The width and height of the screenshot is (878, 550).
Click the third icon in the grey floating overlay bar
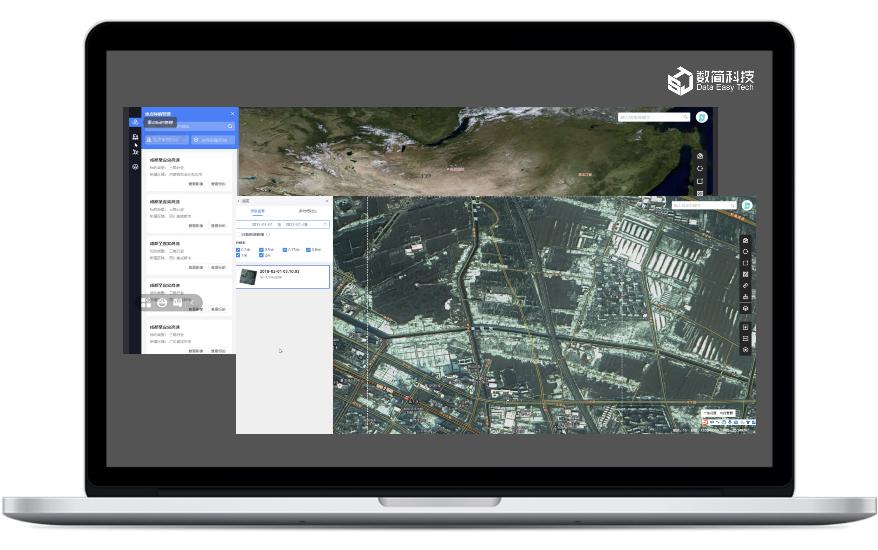(178, 303)
